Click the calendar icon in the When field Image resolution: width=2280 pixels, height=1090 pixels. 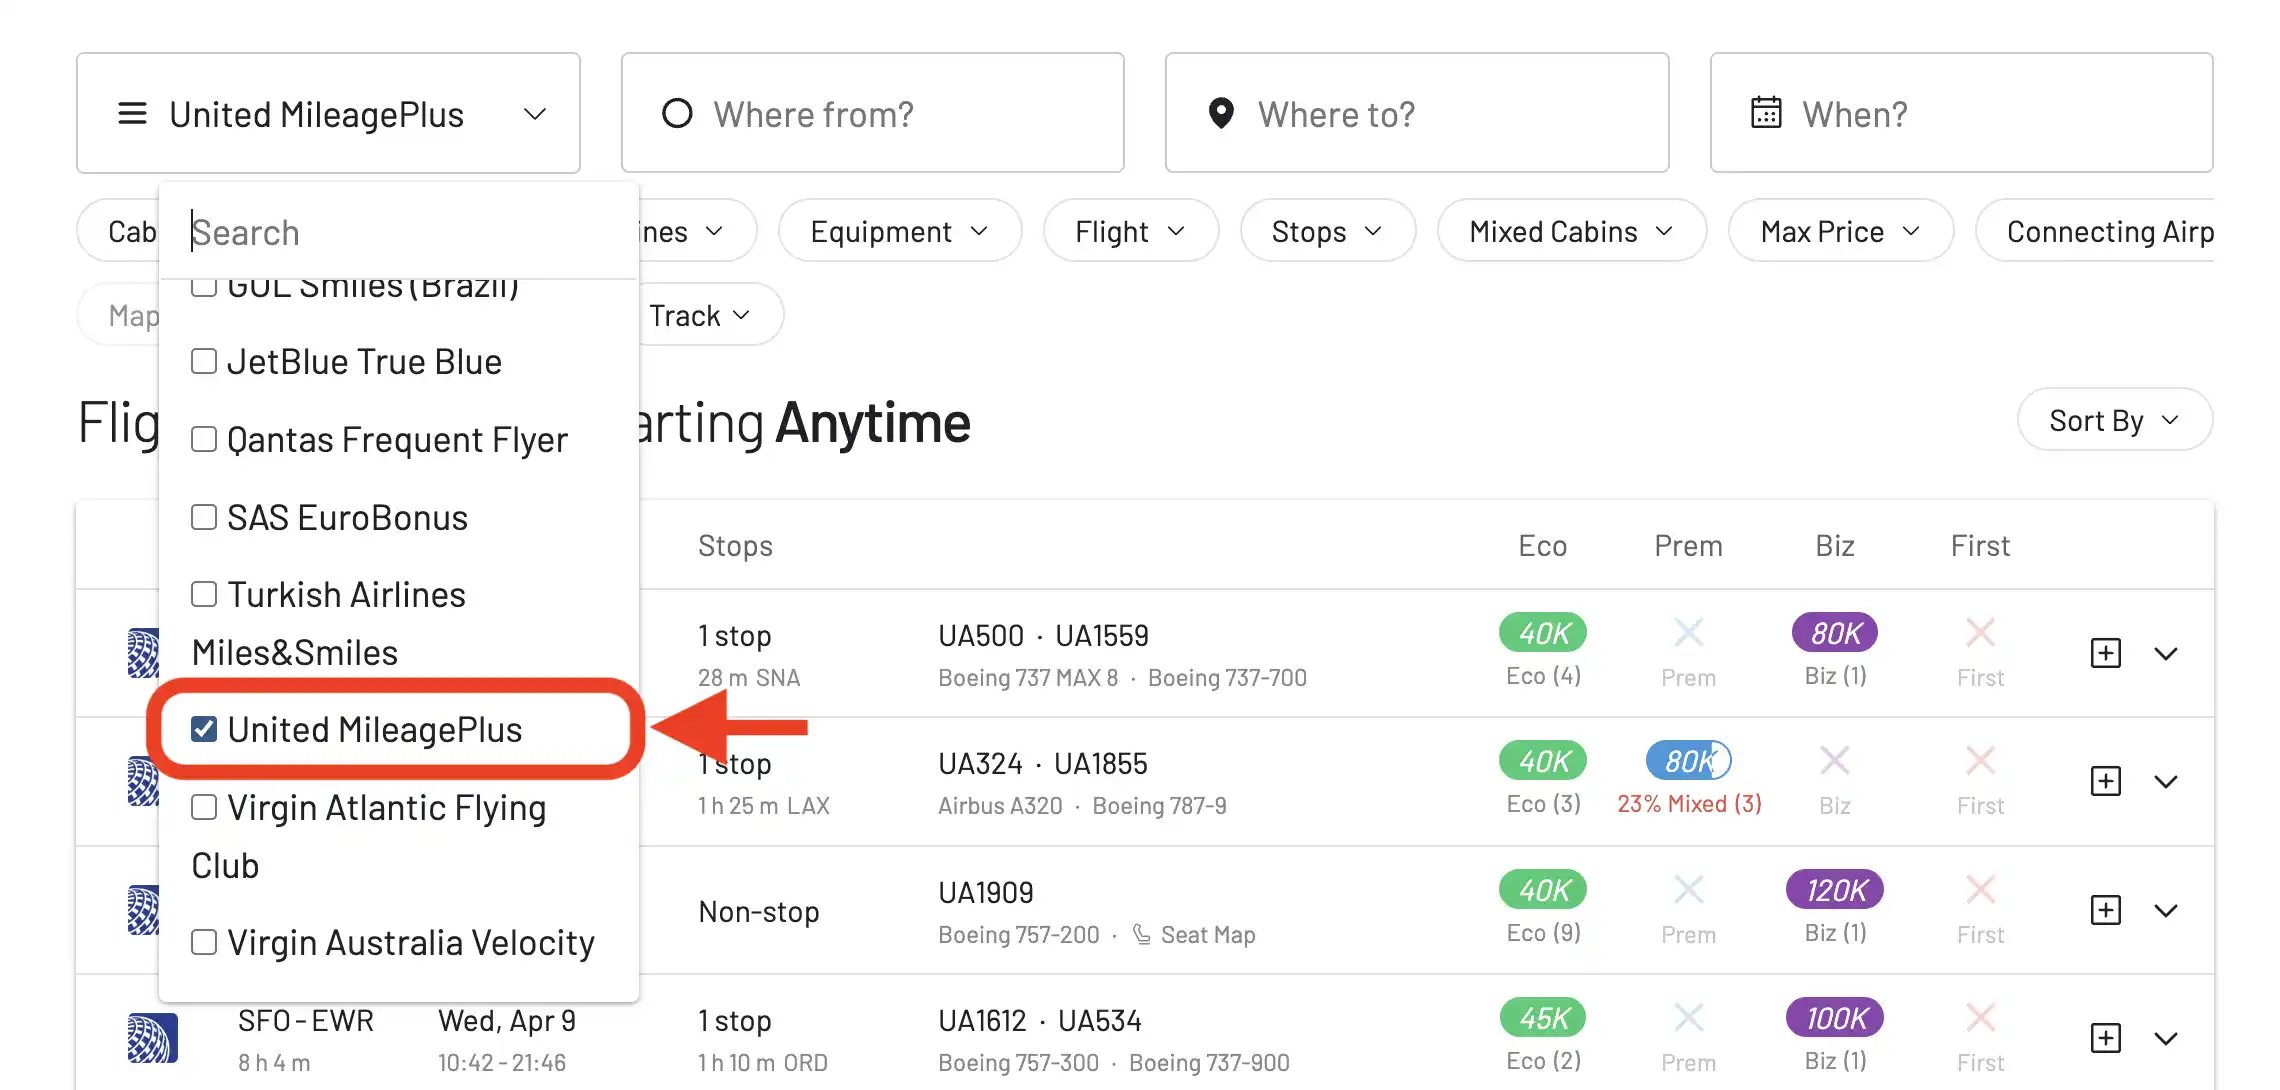click(1766, 112)
